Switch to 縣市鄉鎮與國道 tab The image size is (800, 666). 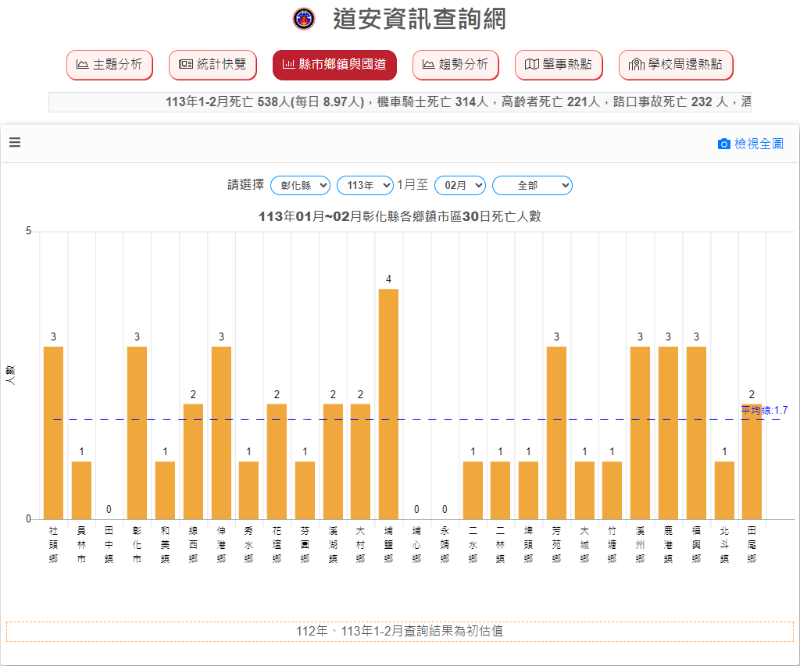334,65
